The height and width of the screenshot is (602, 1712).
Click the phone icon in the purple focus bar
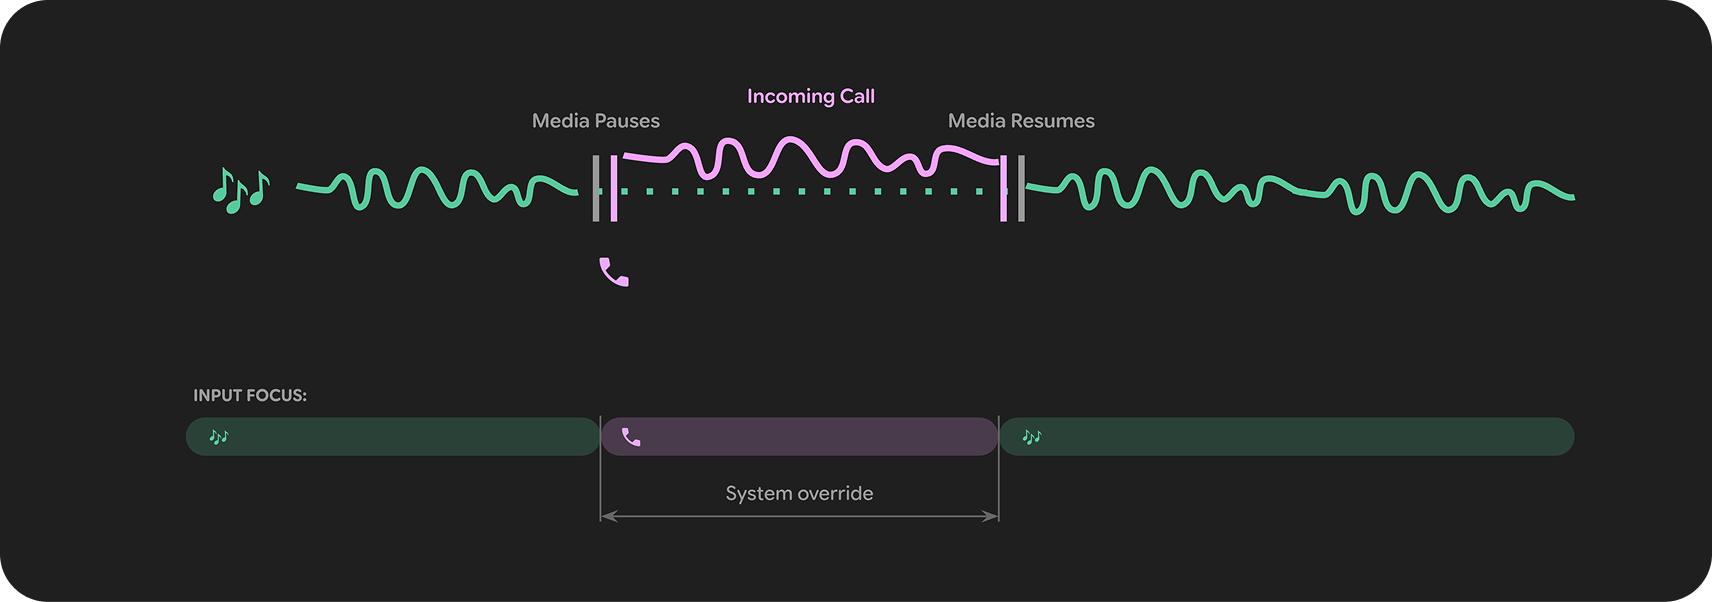click(x=631, y=437)
